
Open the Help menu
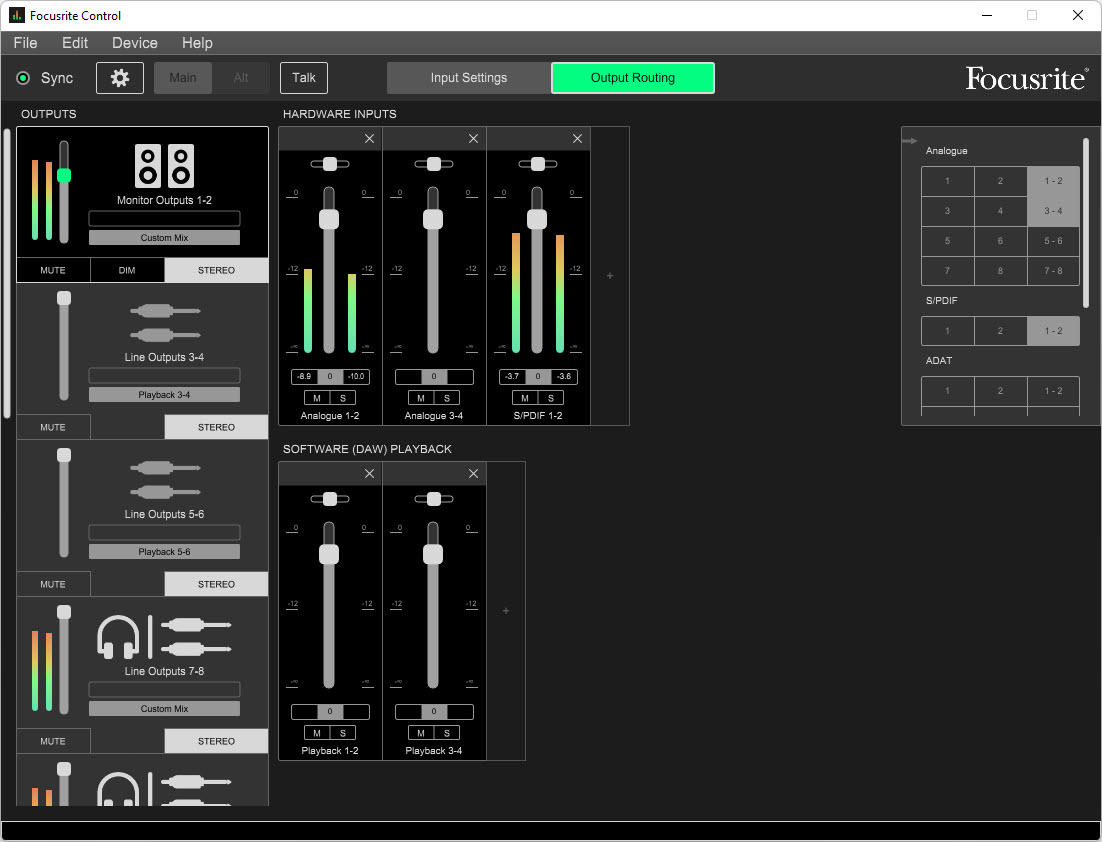(197, 43)
